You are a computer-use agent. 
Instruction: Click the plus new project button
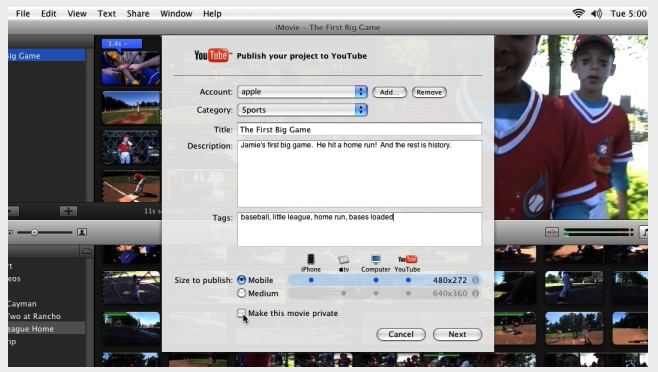[x=68, y=211]
